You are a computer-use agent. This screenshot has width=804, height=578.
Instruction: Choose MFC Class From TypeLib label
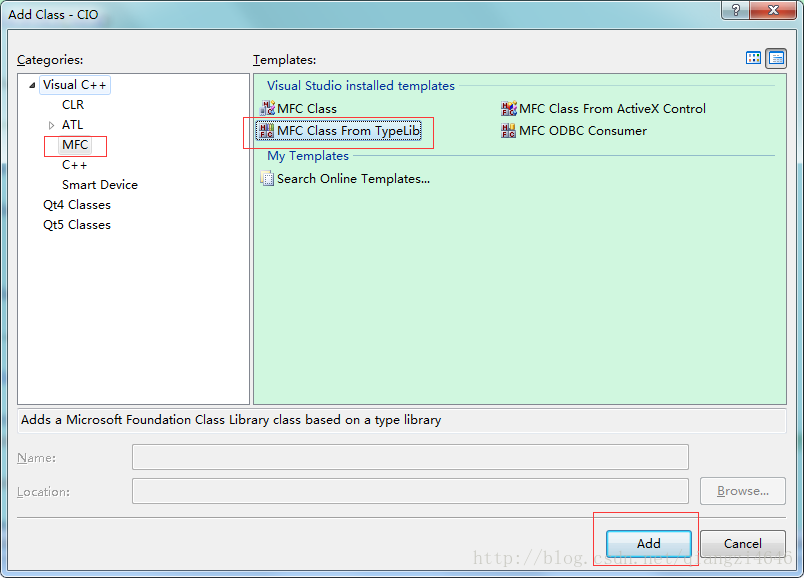(x=349, y=131)
